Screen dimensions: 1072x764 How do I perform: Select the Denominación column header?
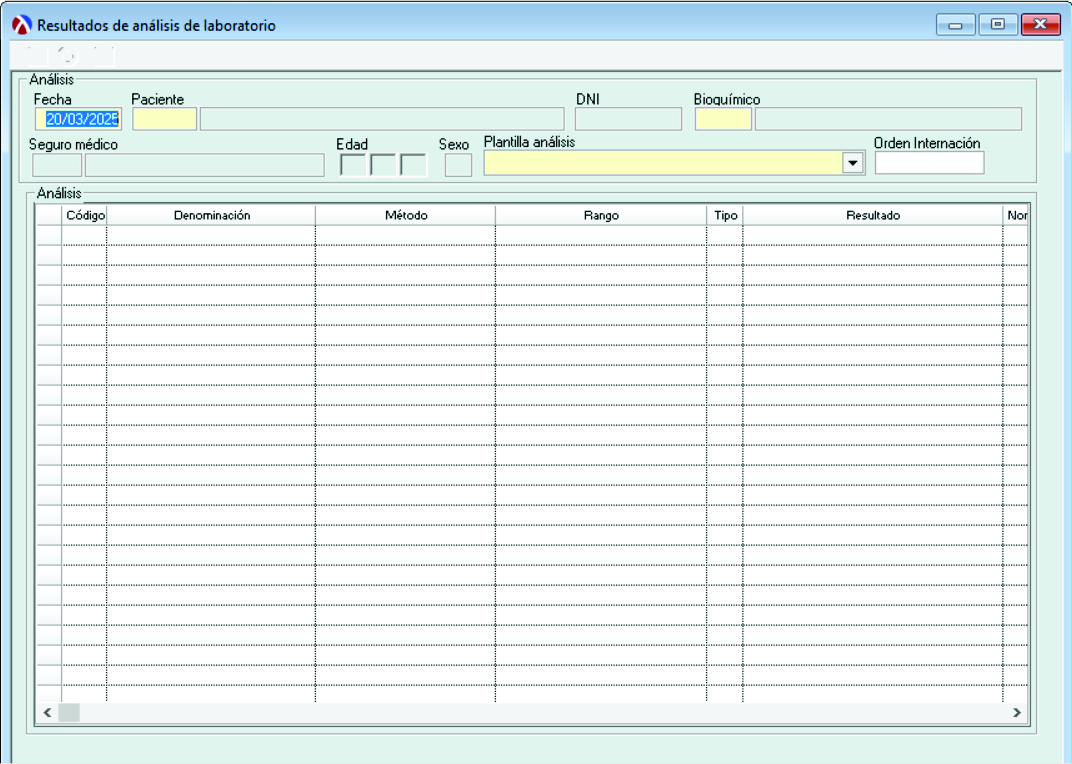click(x=211, y=215)
